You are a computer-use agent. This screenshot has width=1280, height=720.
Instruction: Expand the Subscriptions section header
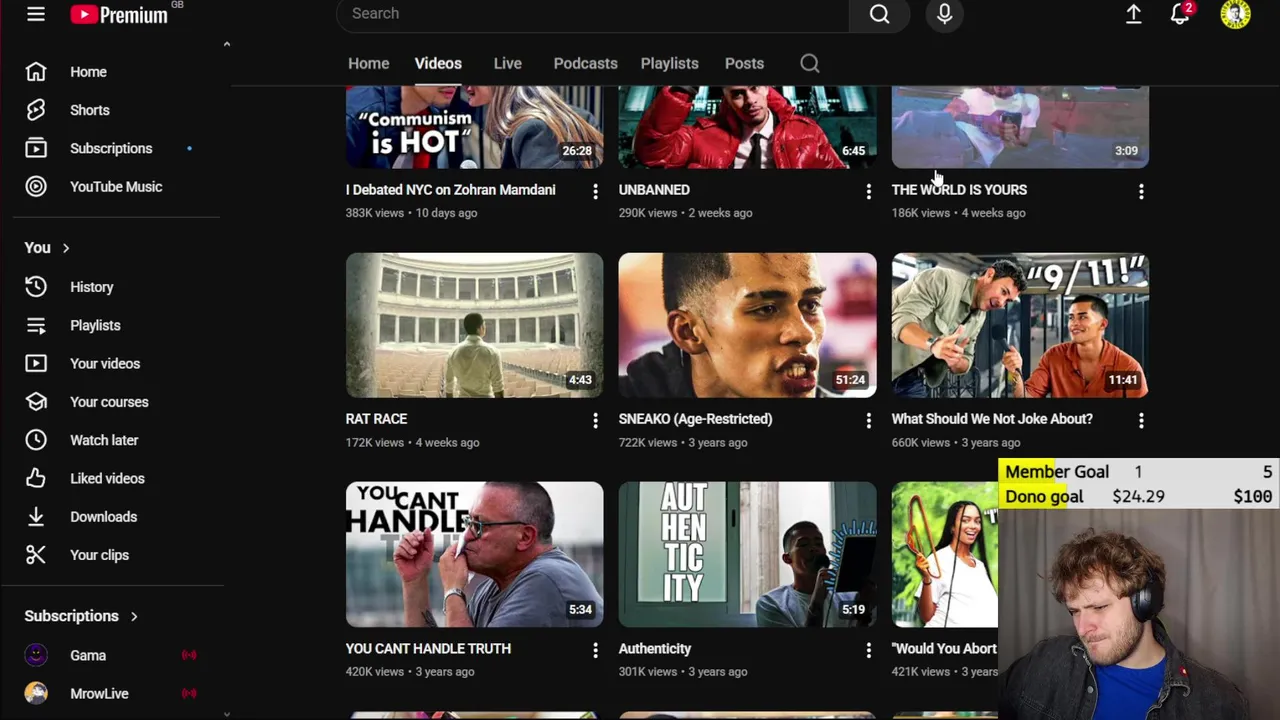[81, 616]
